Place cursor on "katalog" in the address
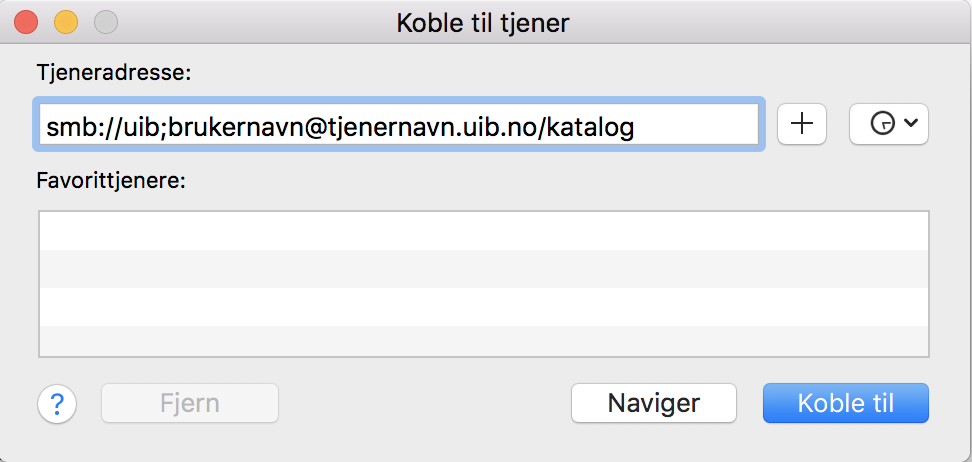972x462 pixels. 590,127
